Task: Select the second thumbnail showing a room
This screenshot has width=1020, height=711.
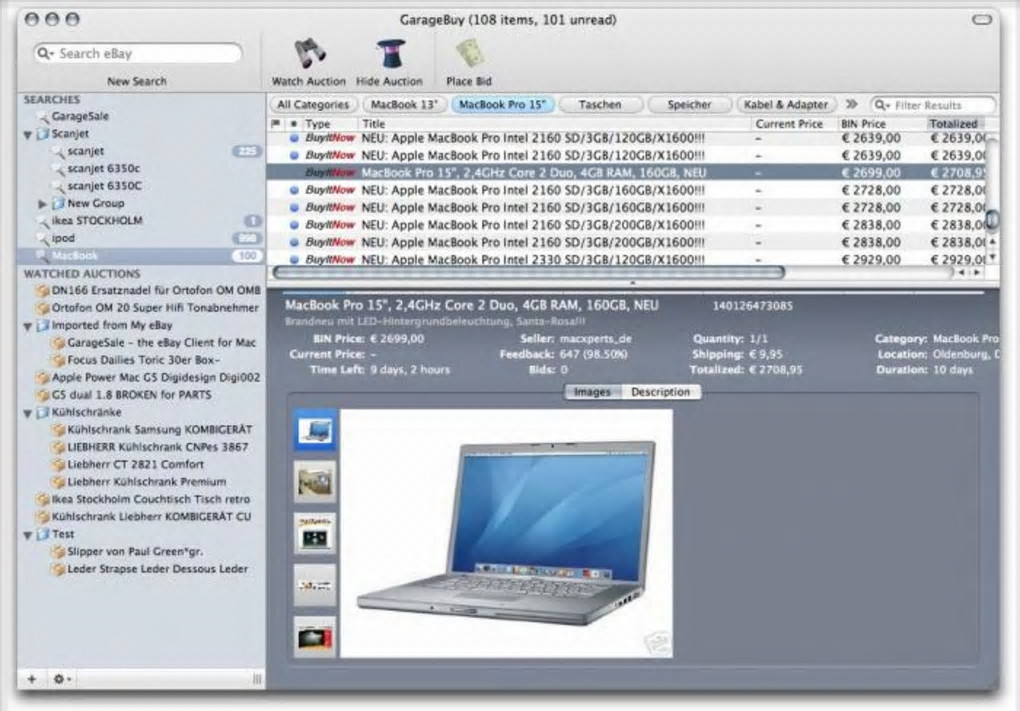Action: [x=315, y=482]
